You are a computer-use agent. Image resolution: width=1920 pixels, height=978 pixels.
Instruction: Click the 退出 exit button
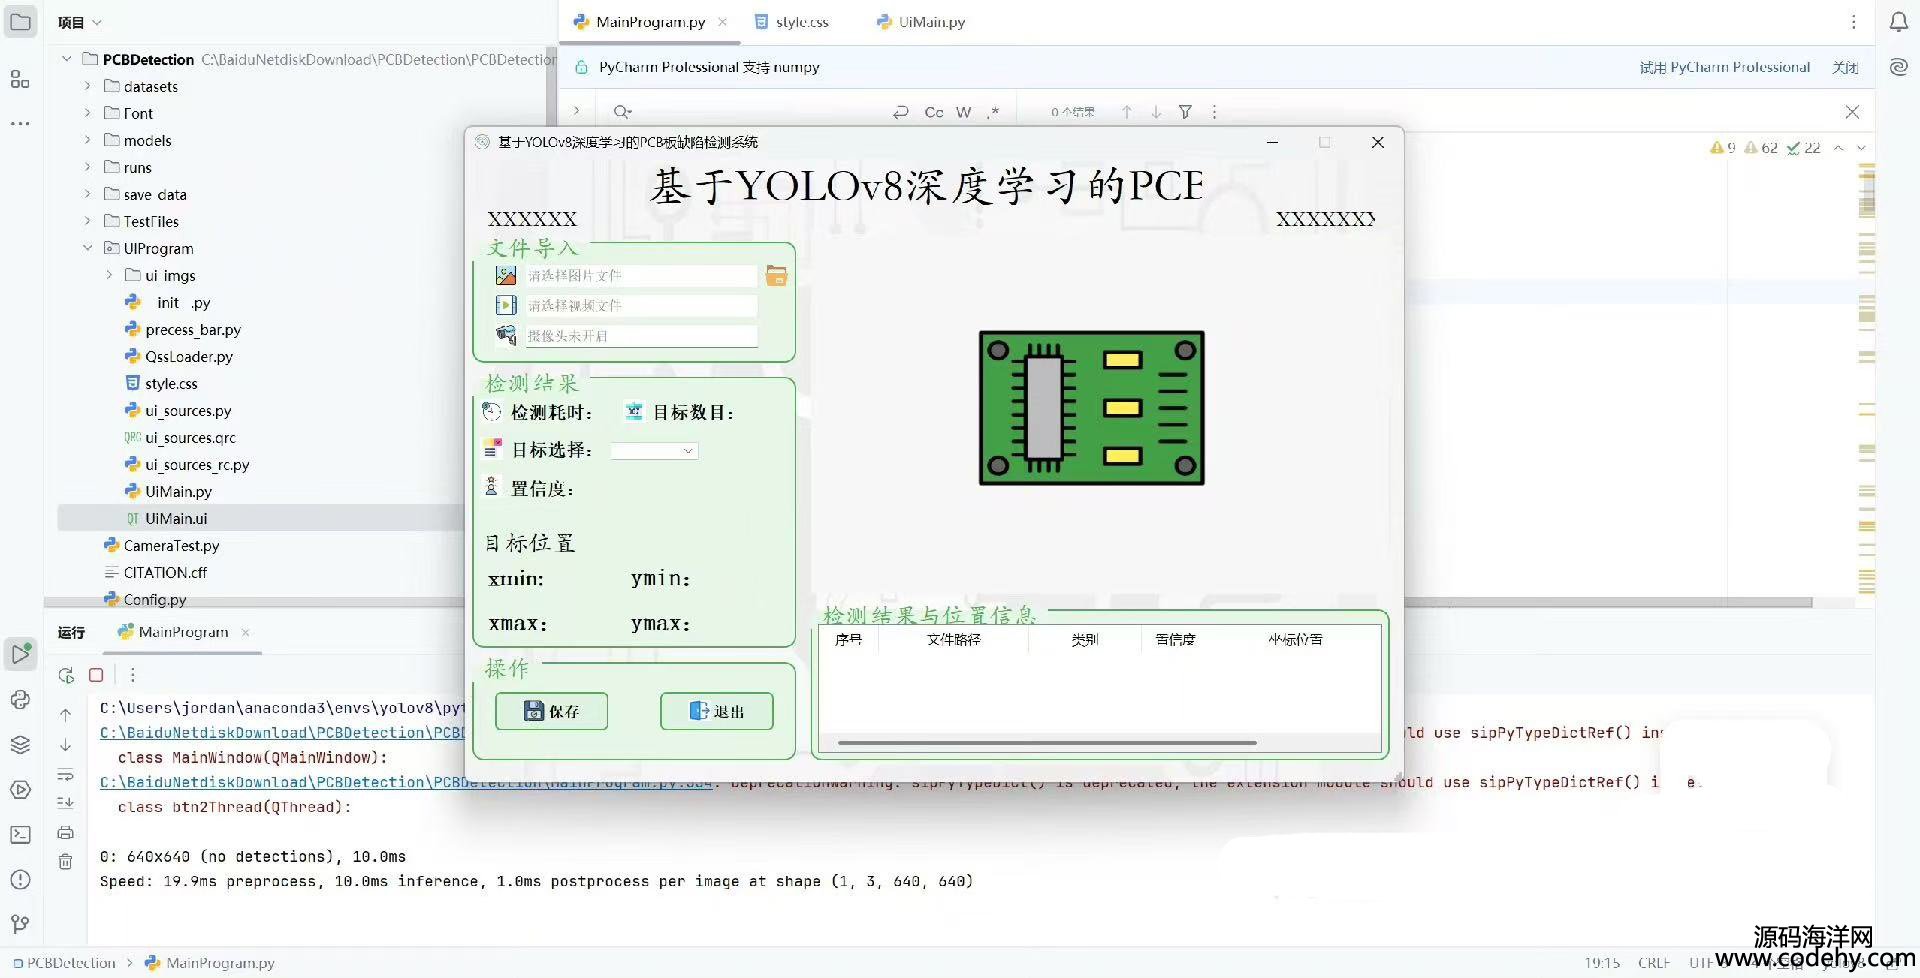coord(716,711)
